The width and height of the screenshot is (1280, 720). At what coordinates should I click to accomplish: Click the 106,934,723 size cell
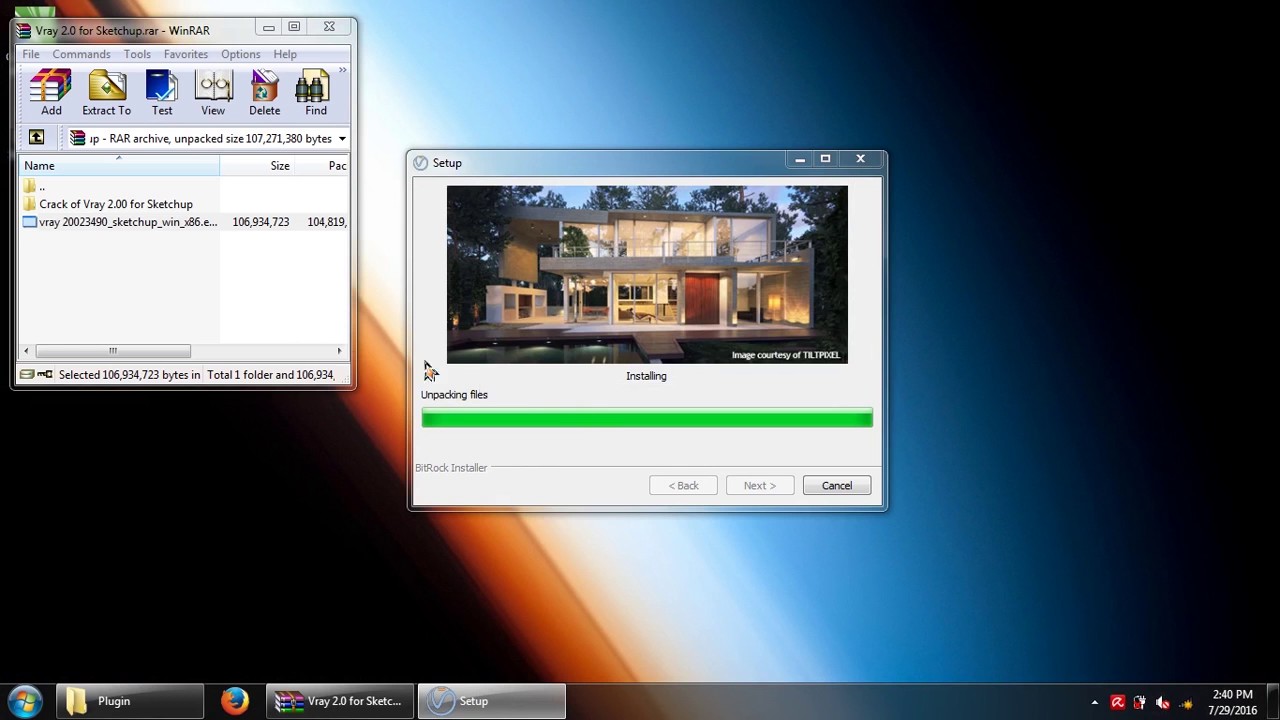click(260, 222)
